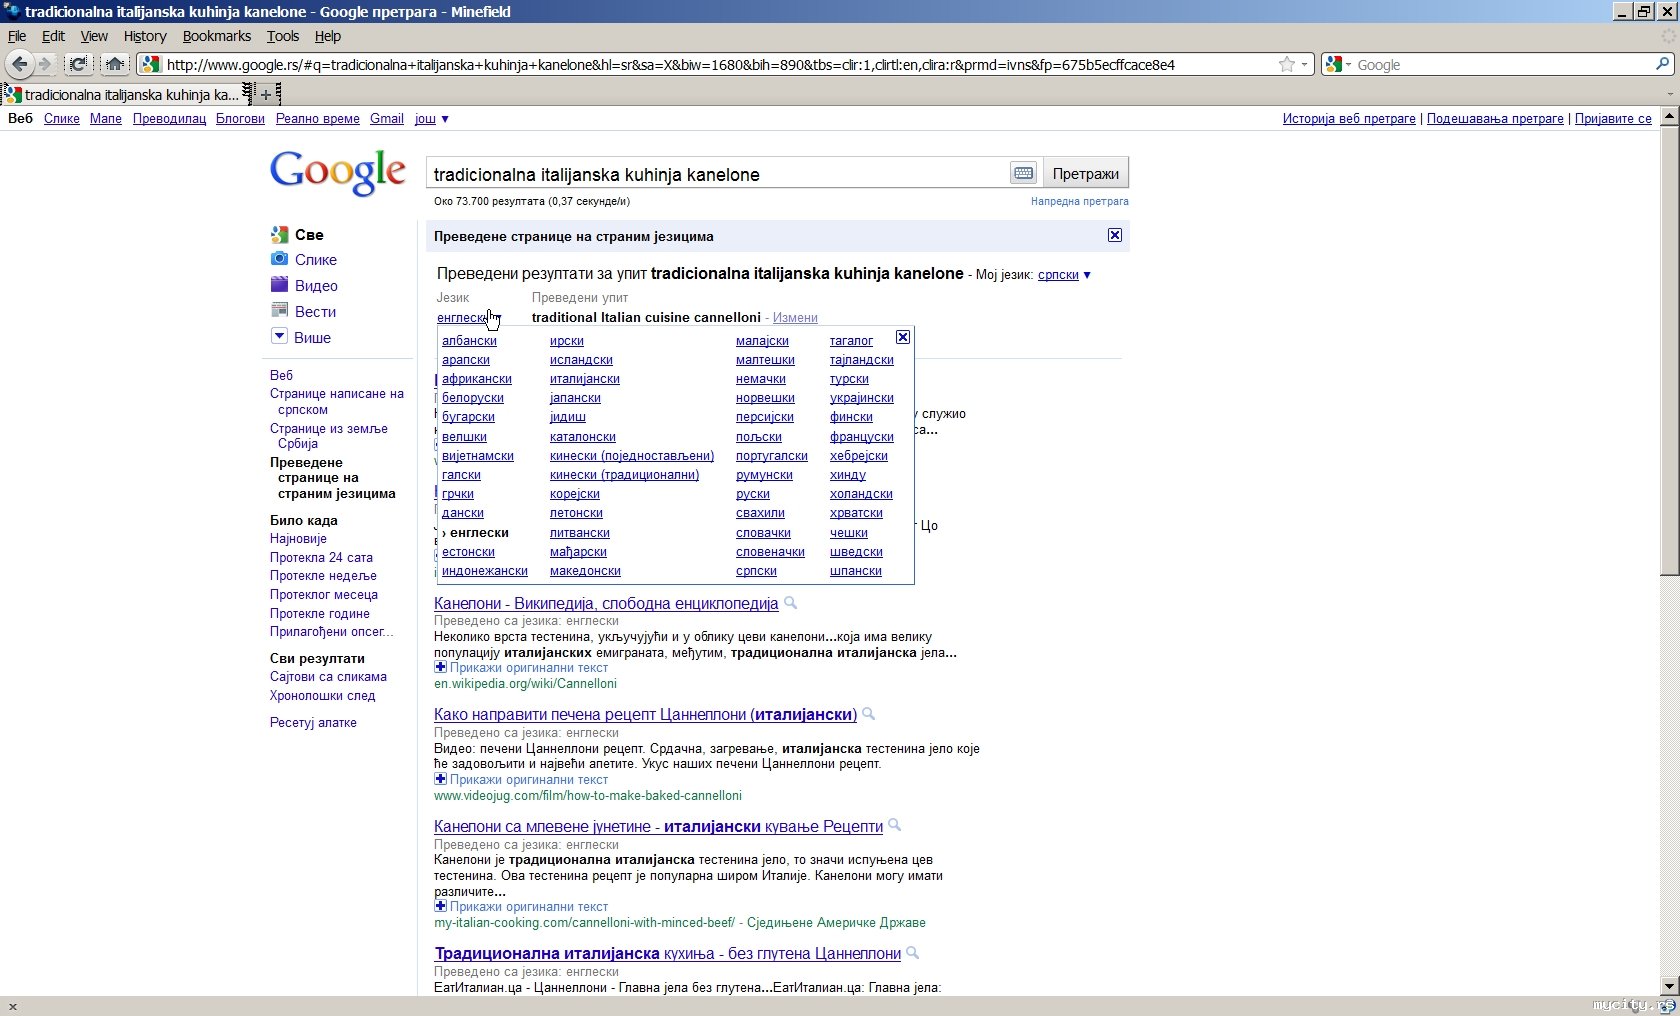Choose шпански from the language list
The image size is (1680, 1016).
coord(856,571)
